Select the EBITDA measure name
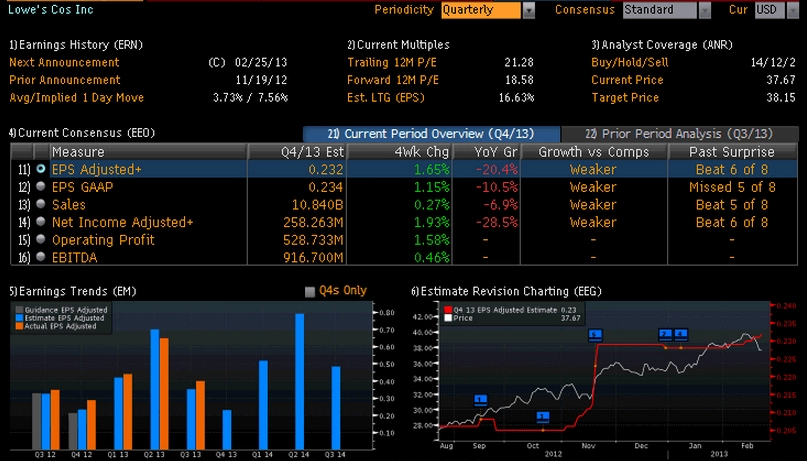 point(74,257)
